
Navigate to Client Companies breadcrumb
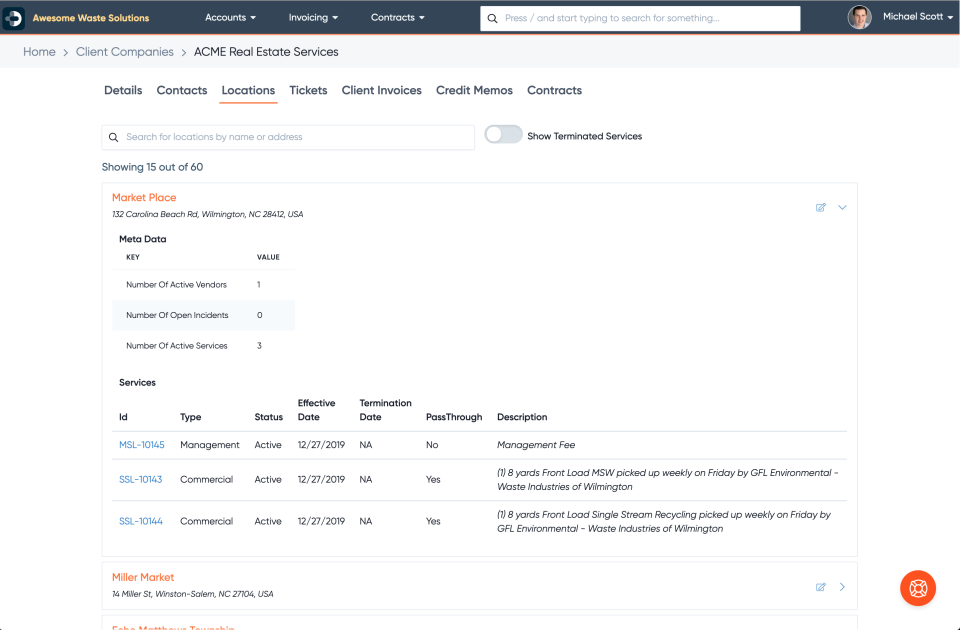click(124, 51)
